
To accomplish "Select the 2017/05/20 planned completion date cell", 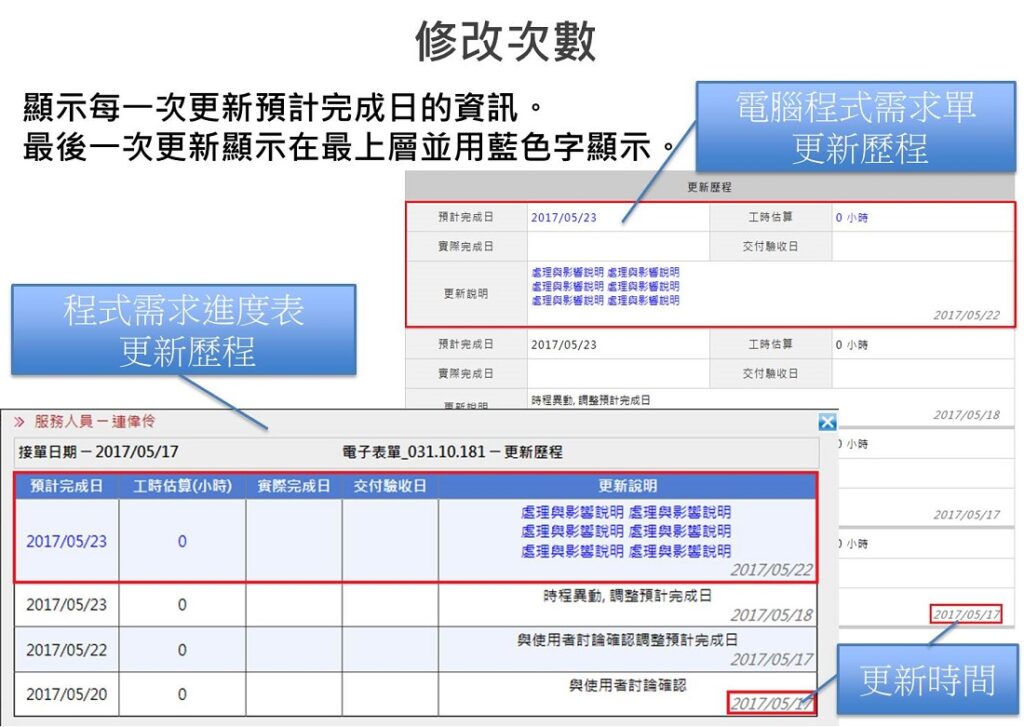I will click(x=66, y=694).
